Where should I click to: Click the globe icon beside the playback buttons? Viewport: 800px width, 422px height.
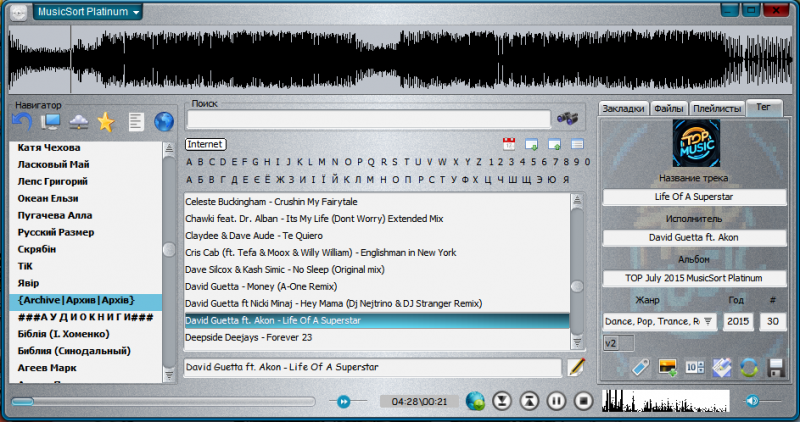click(x=475, y=401)
